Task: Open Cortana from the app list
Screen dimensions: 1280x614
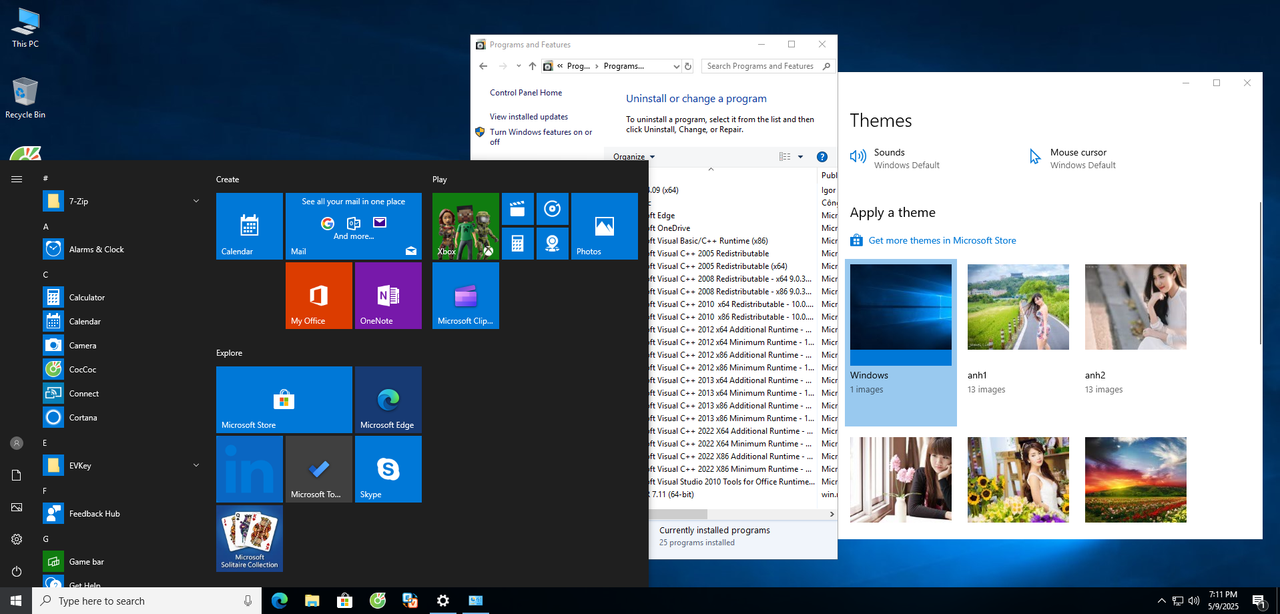Action: coord(123,417)
